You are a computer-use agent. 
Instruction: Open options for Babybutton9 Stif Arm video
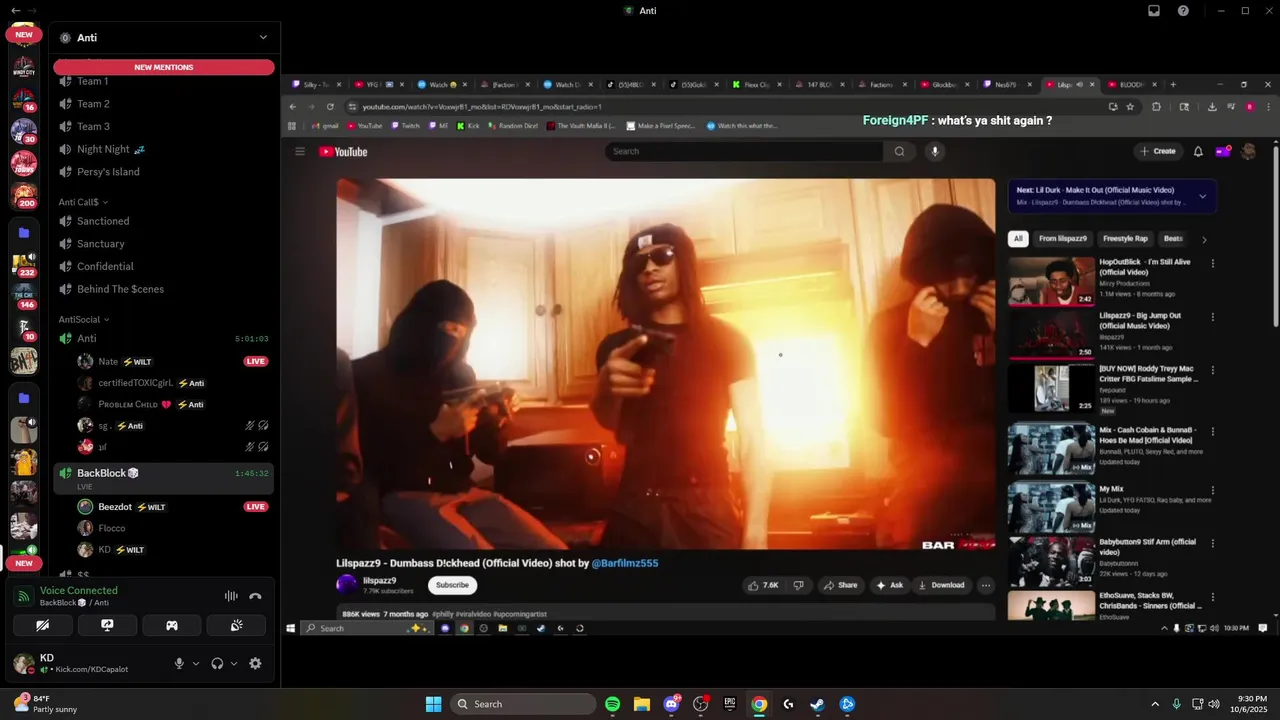tap(1213, 545)
